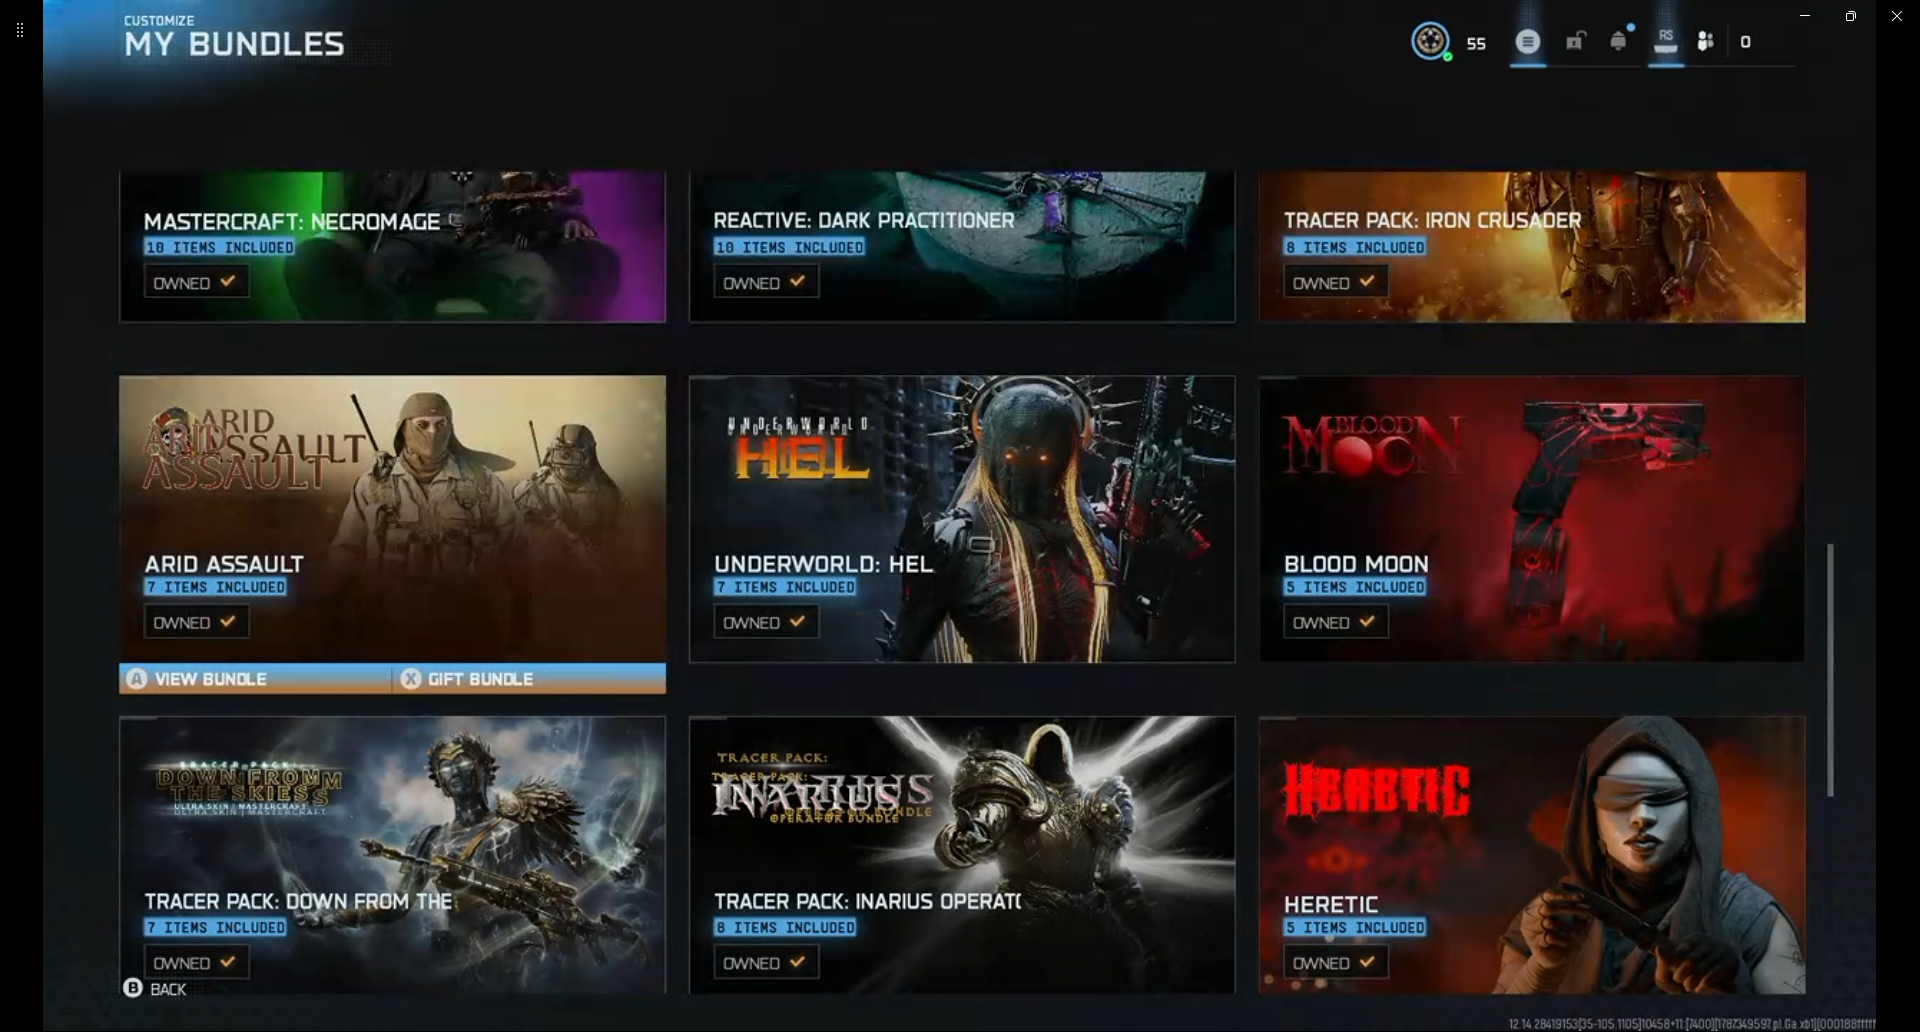Select the Reactive: Dark Practitioner bundle card
The image size is (1920, 1032).
962,247
